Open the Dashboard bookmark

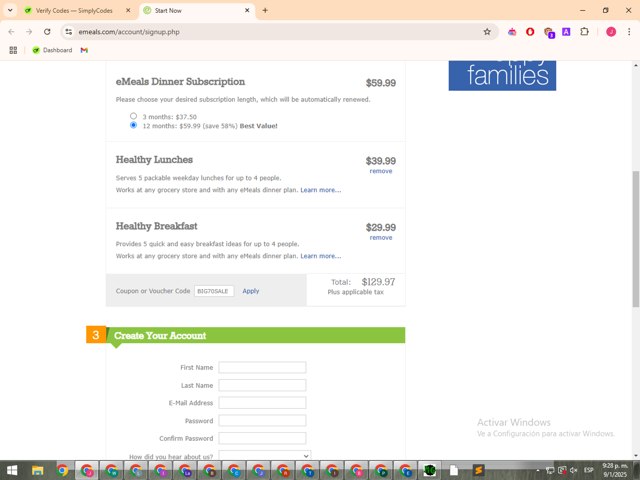[52, 50]
